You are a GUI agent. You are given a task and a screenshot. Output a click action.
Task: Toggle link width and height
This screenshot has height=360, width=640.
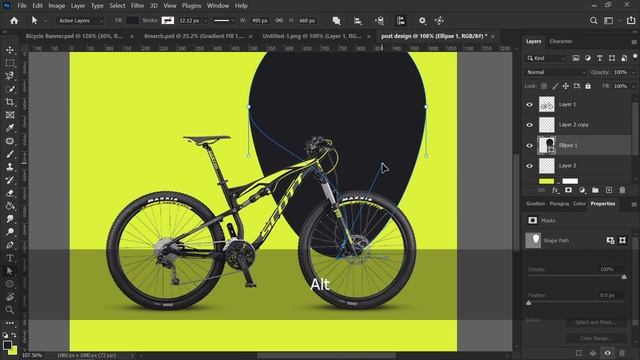279,20
